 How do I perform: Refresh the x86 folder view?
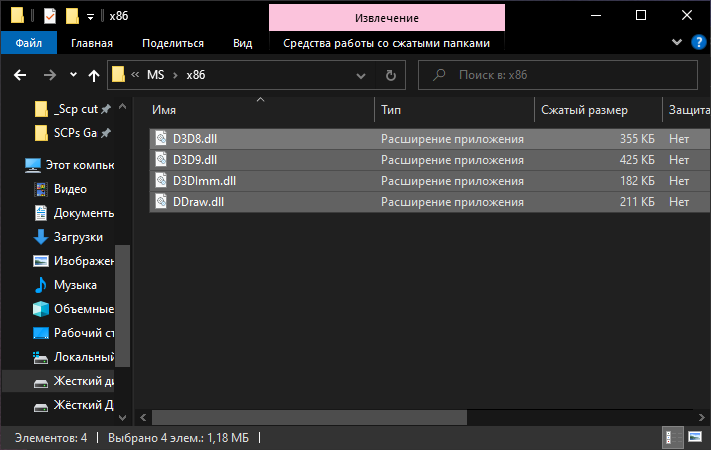tap(390, 75)
